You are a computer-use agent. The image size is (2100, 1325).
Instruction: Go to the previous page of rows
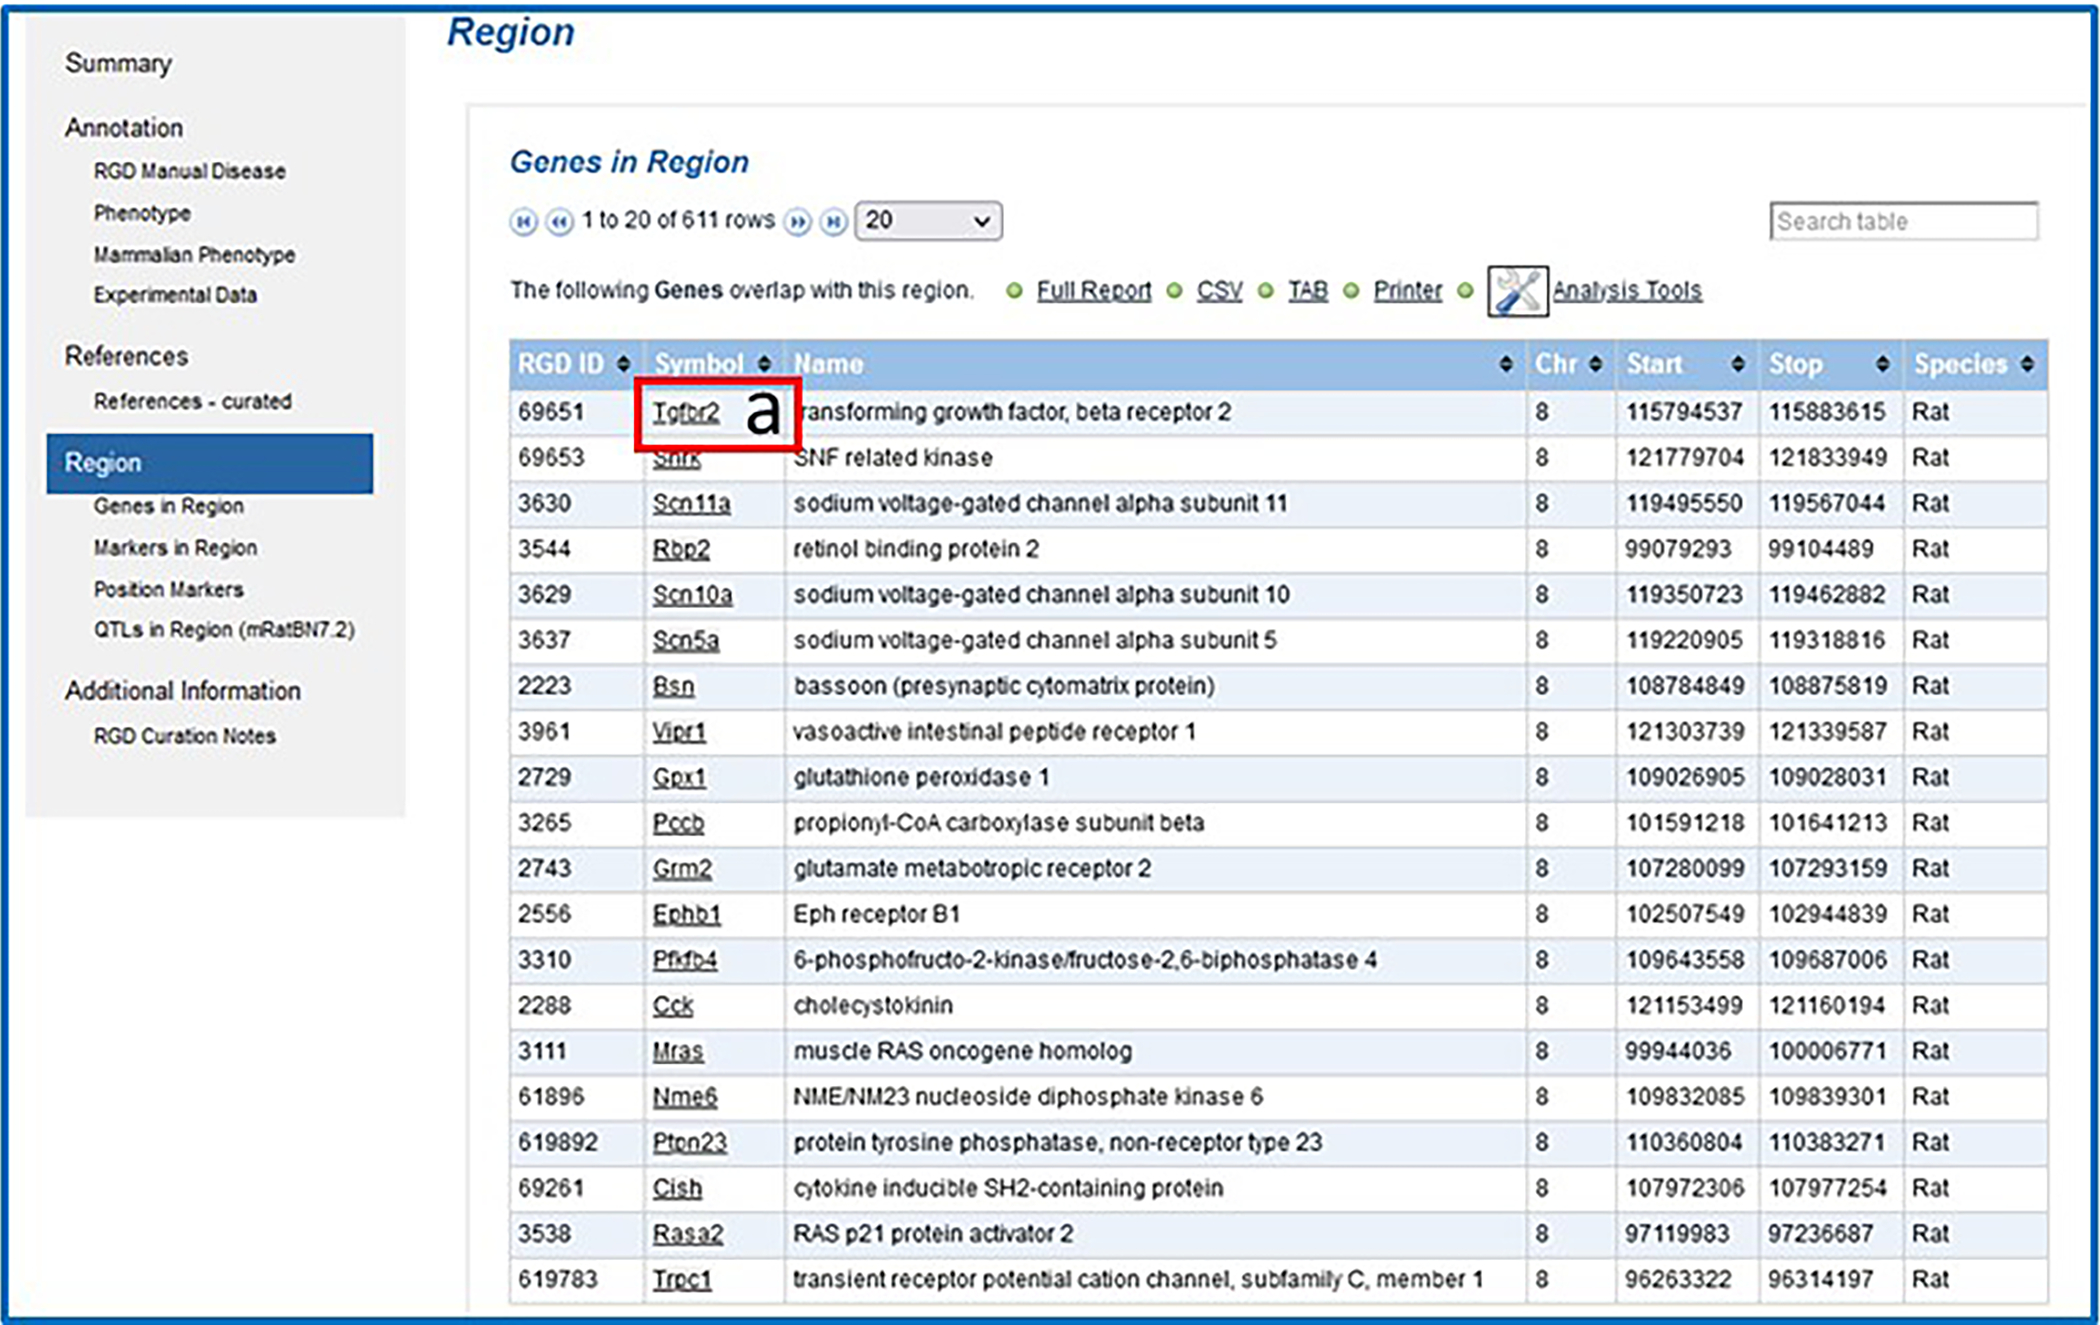[559, 221]
